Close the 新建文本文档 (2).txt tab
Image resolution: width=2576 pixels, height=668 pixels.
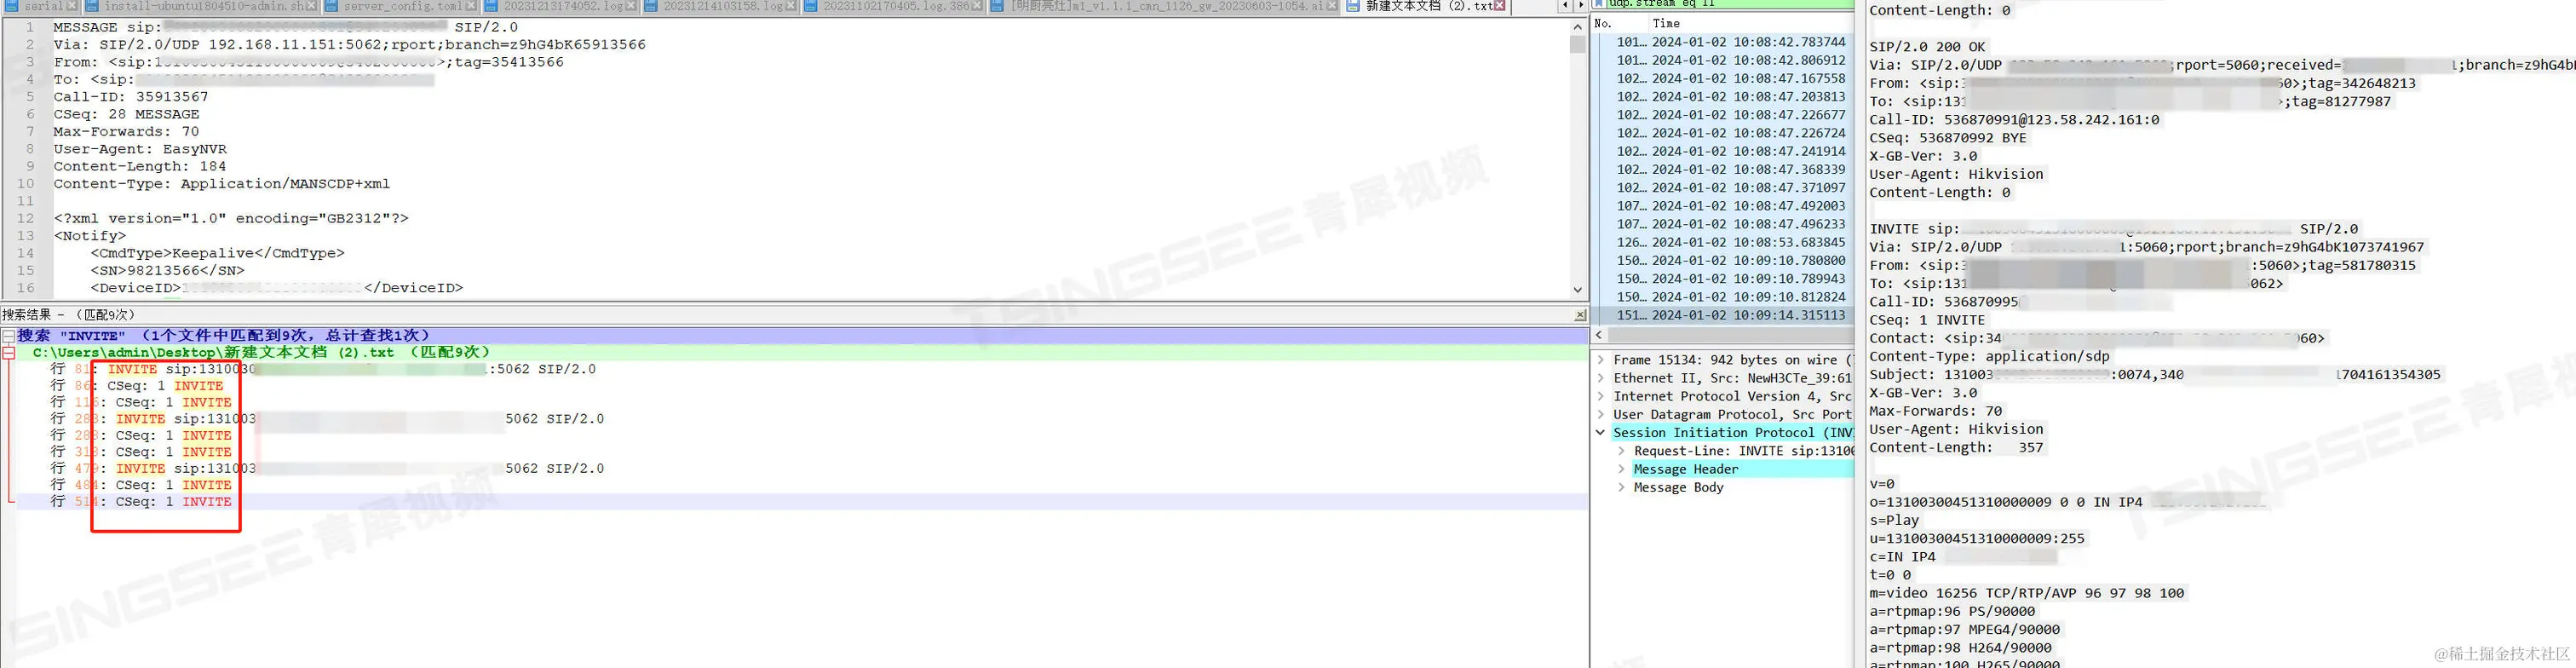[x=1500, y=6]
